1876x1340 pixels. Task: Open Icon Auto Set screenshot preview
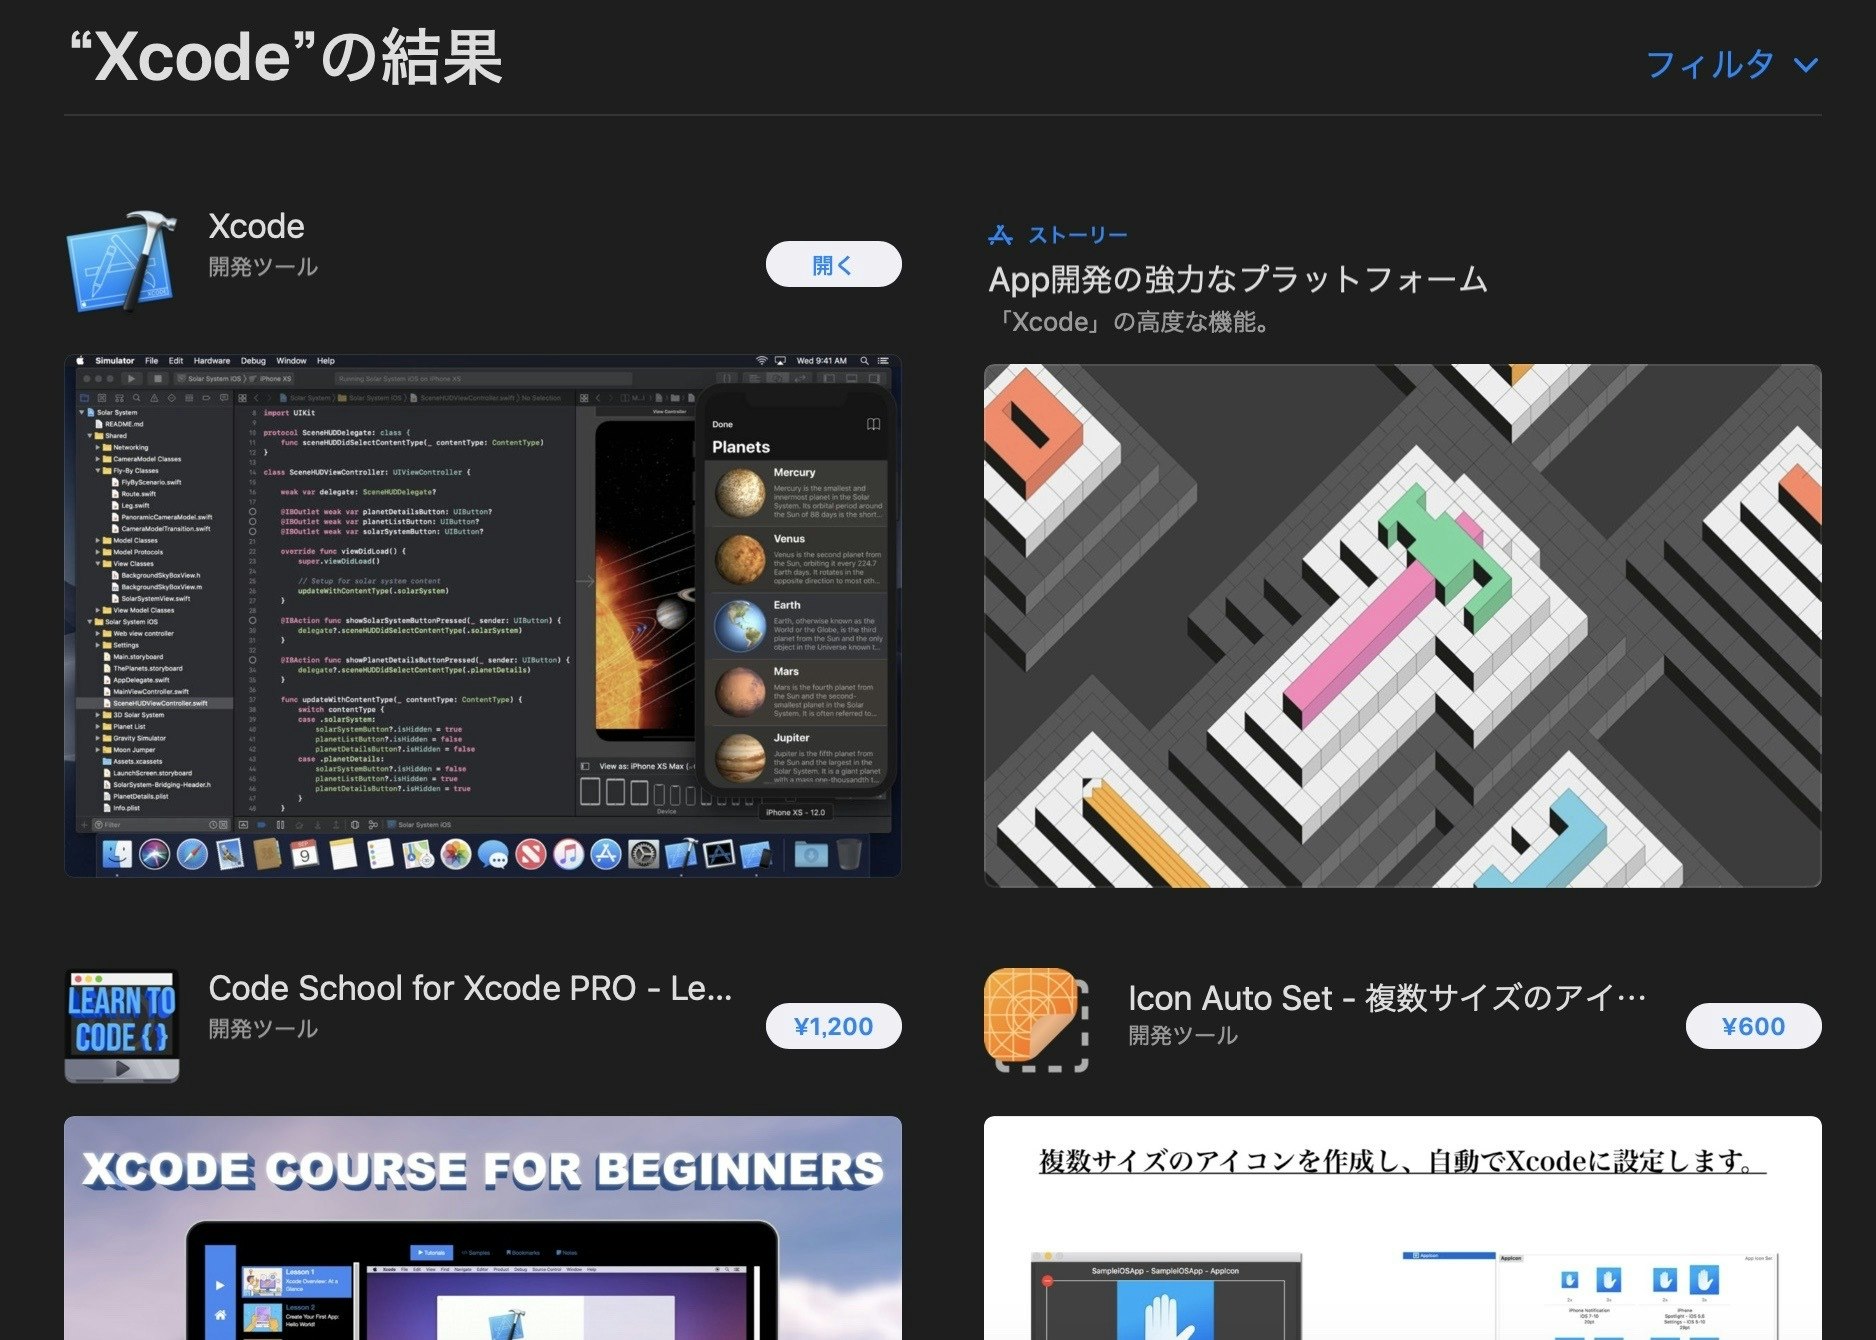[1402, 1228]
